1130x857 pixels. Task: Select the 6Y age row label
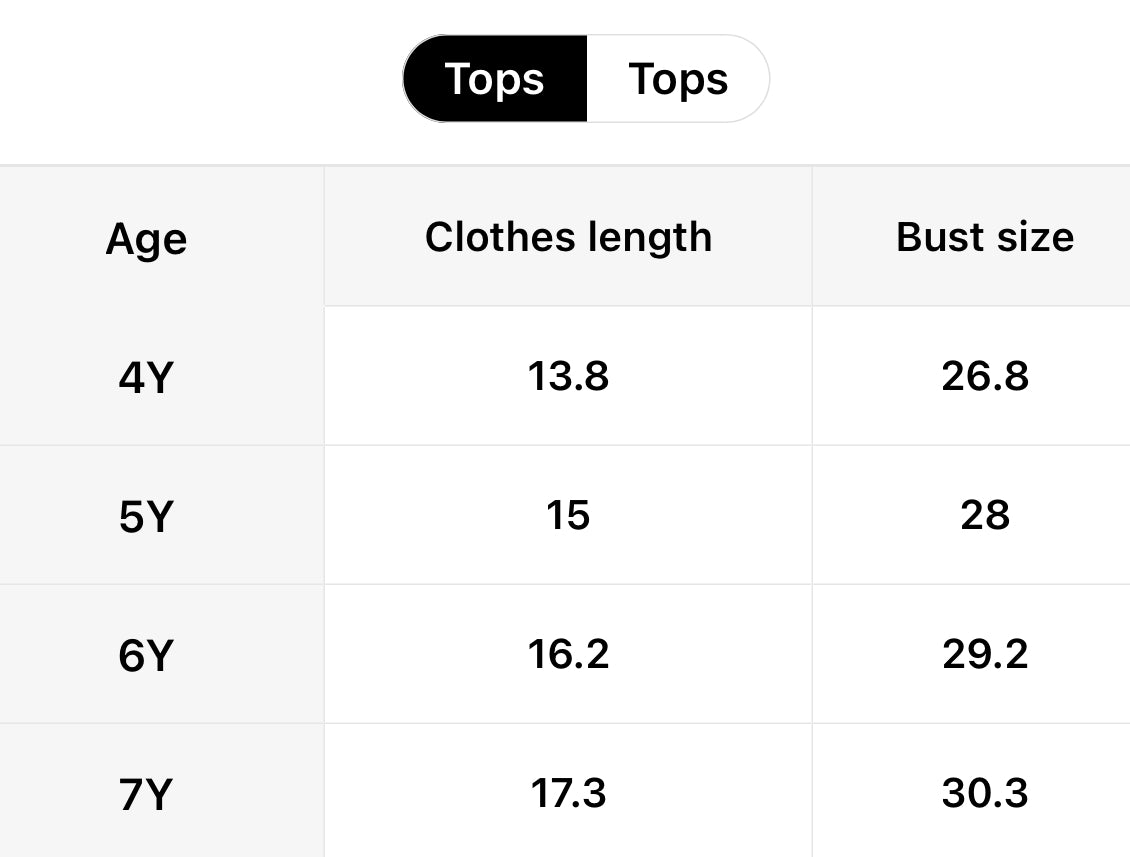[x=146, y=656]
